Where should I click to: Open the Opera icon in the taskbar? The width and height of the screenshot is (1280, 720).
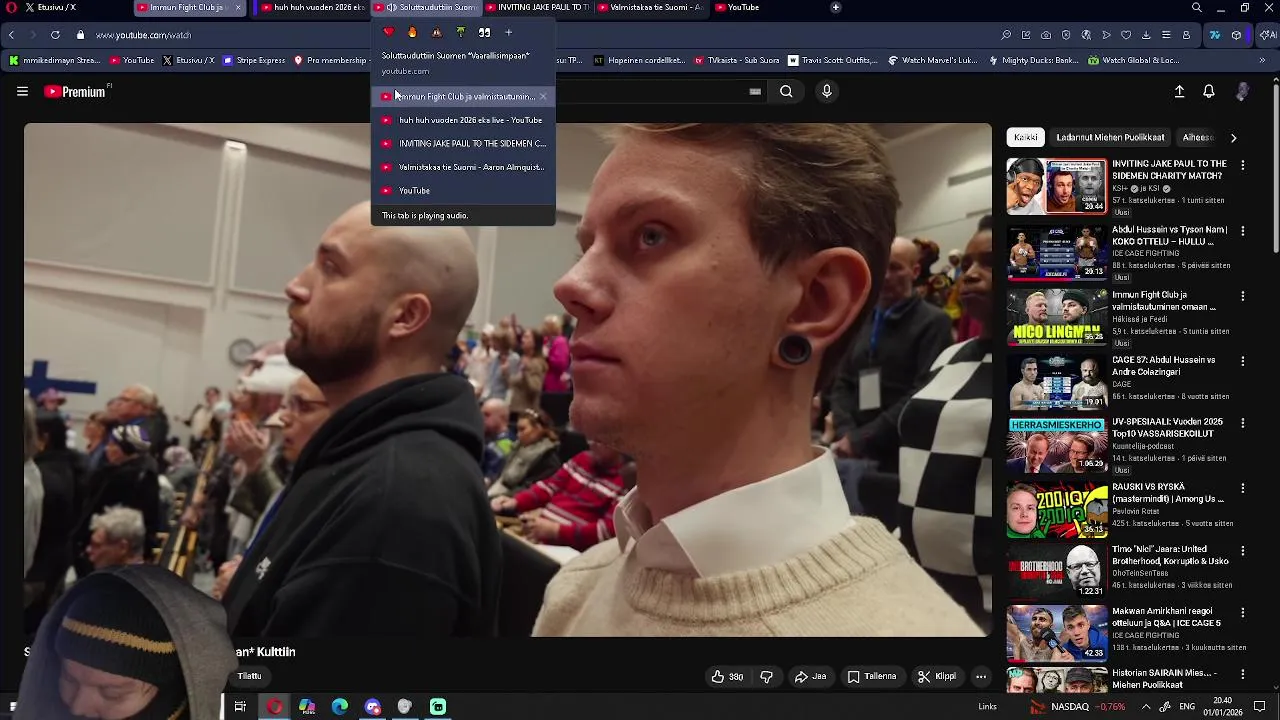pyautogui.click(x=274, y=707)
